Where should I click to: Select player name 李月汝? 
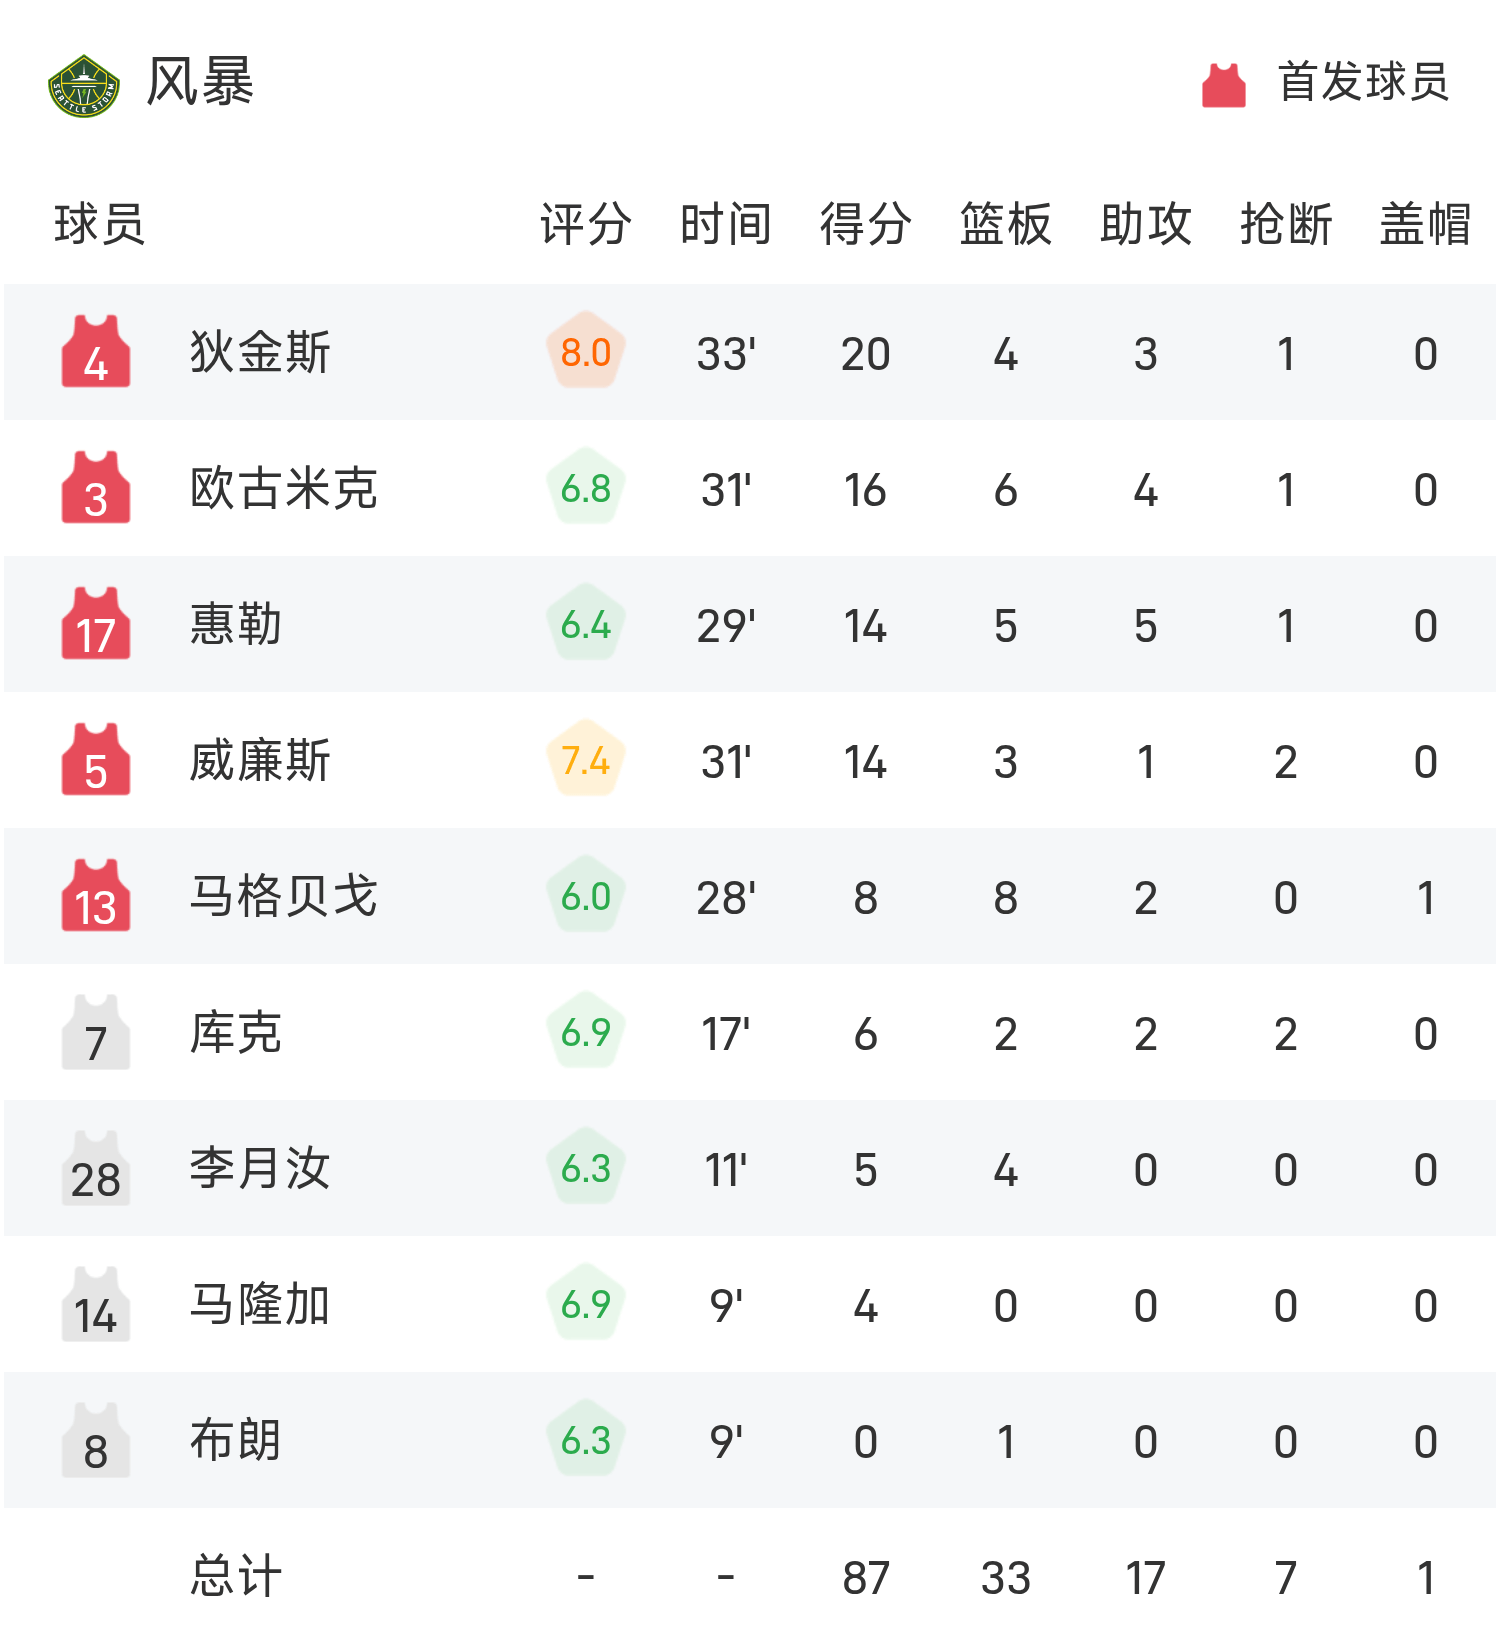(260, 1169)
